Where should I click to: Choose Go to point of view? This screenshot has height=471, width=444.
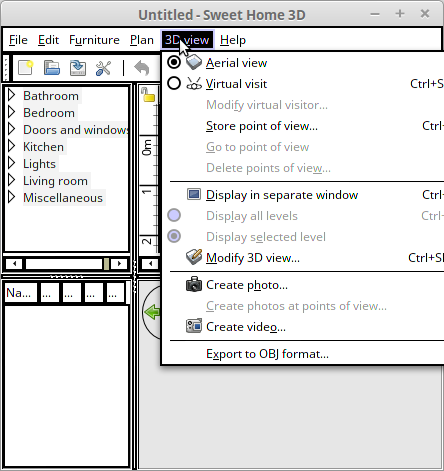(258, 147)
